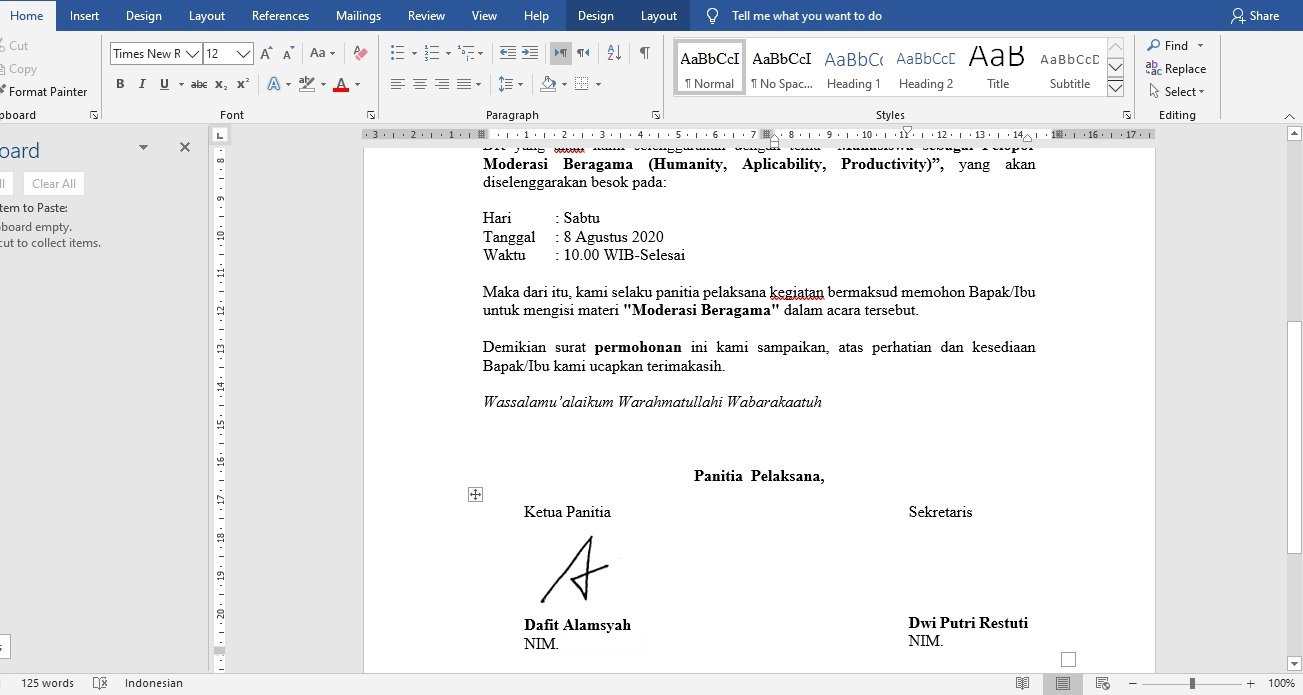The image size is (1303, 695).
Task: Center align the selected text
Action: click(x=419, y=85)
